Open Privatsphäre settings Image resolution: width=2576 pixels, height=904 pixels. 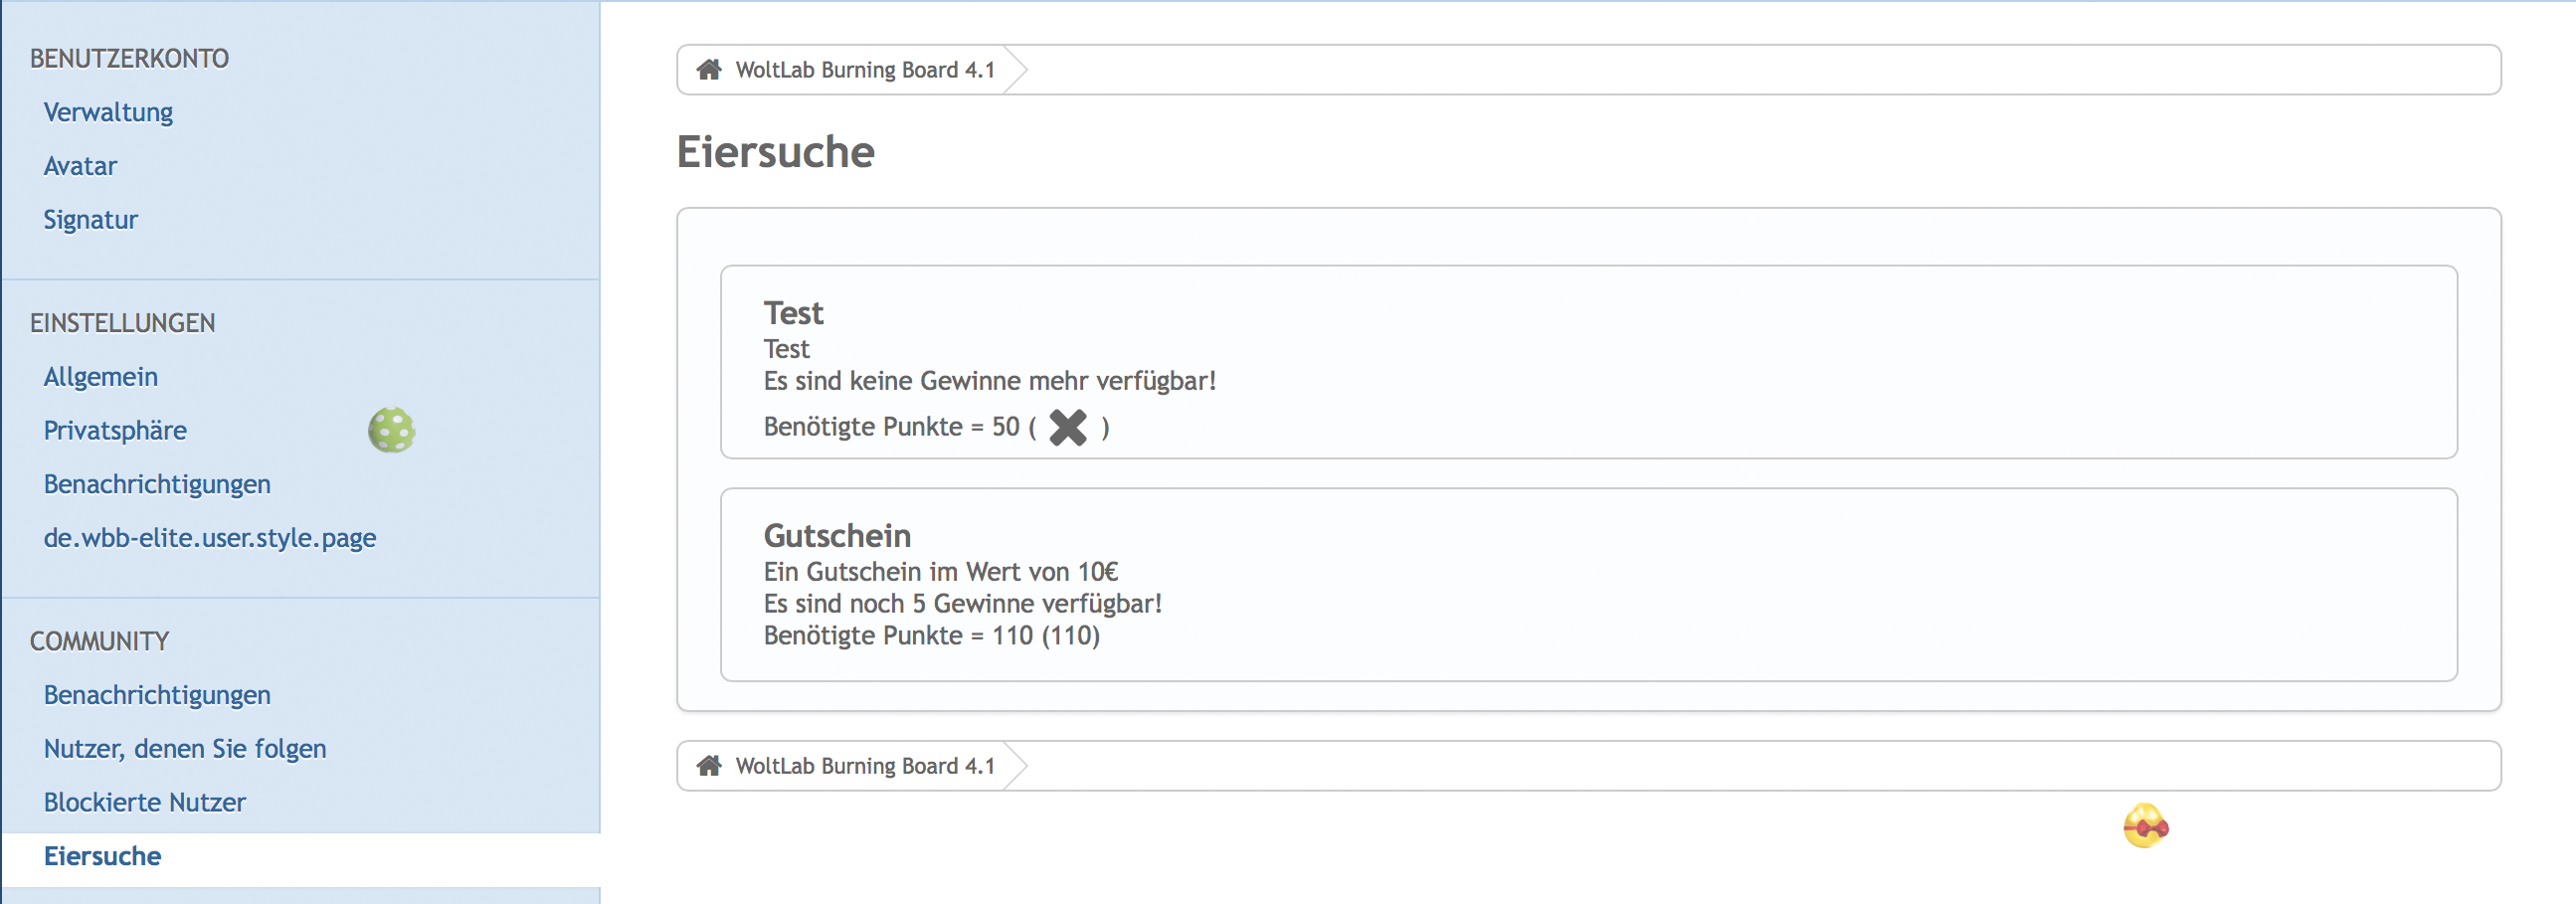click(x=115, y=431)
